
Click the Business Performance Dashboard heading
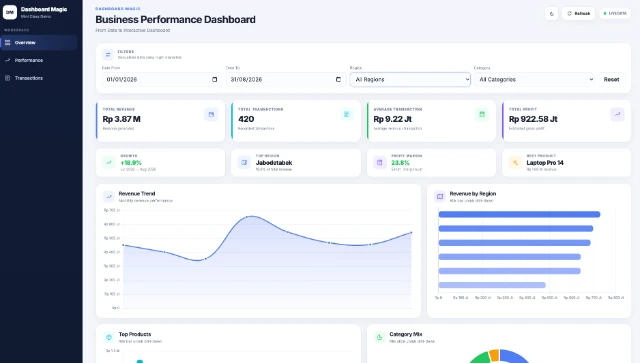pos(176,19)
